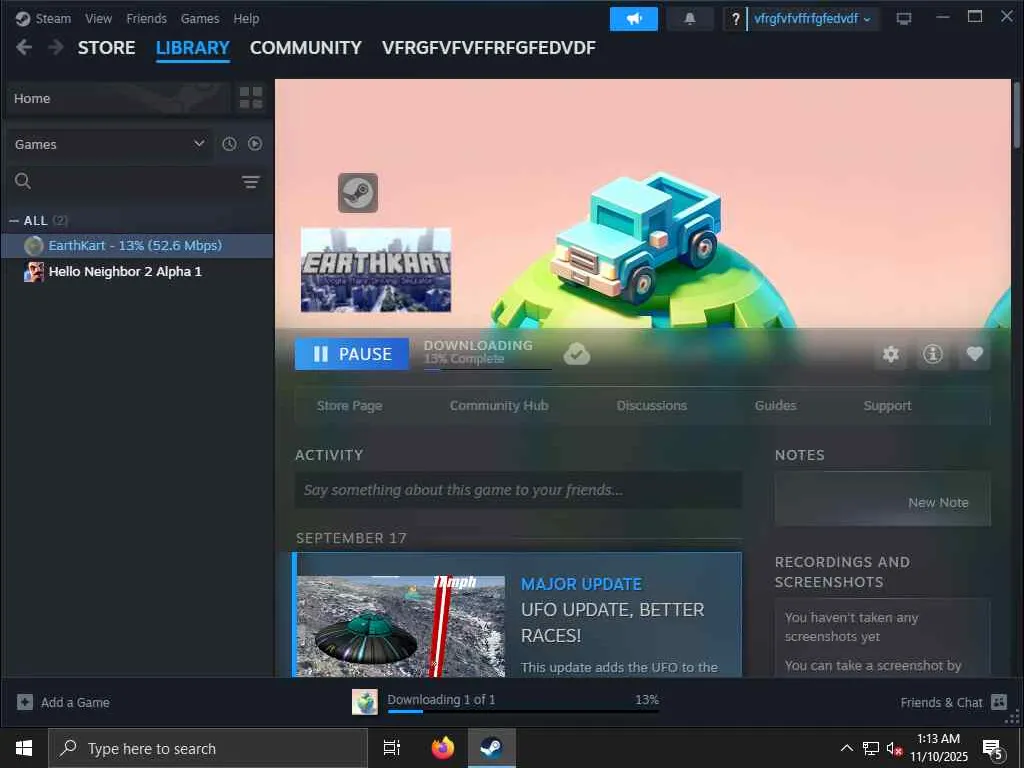This screenshot has height=768, width=1024.
Task: Click the EarthKart logo image
Action: click(376, 270)
